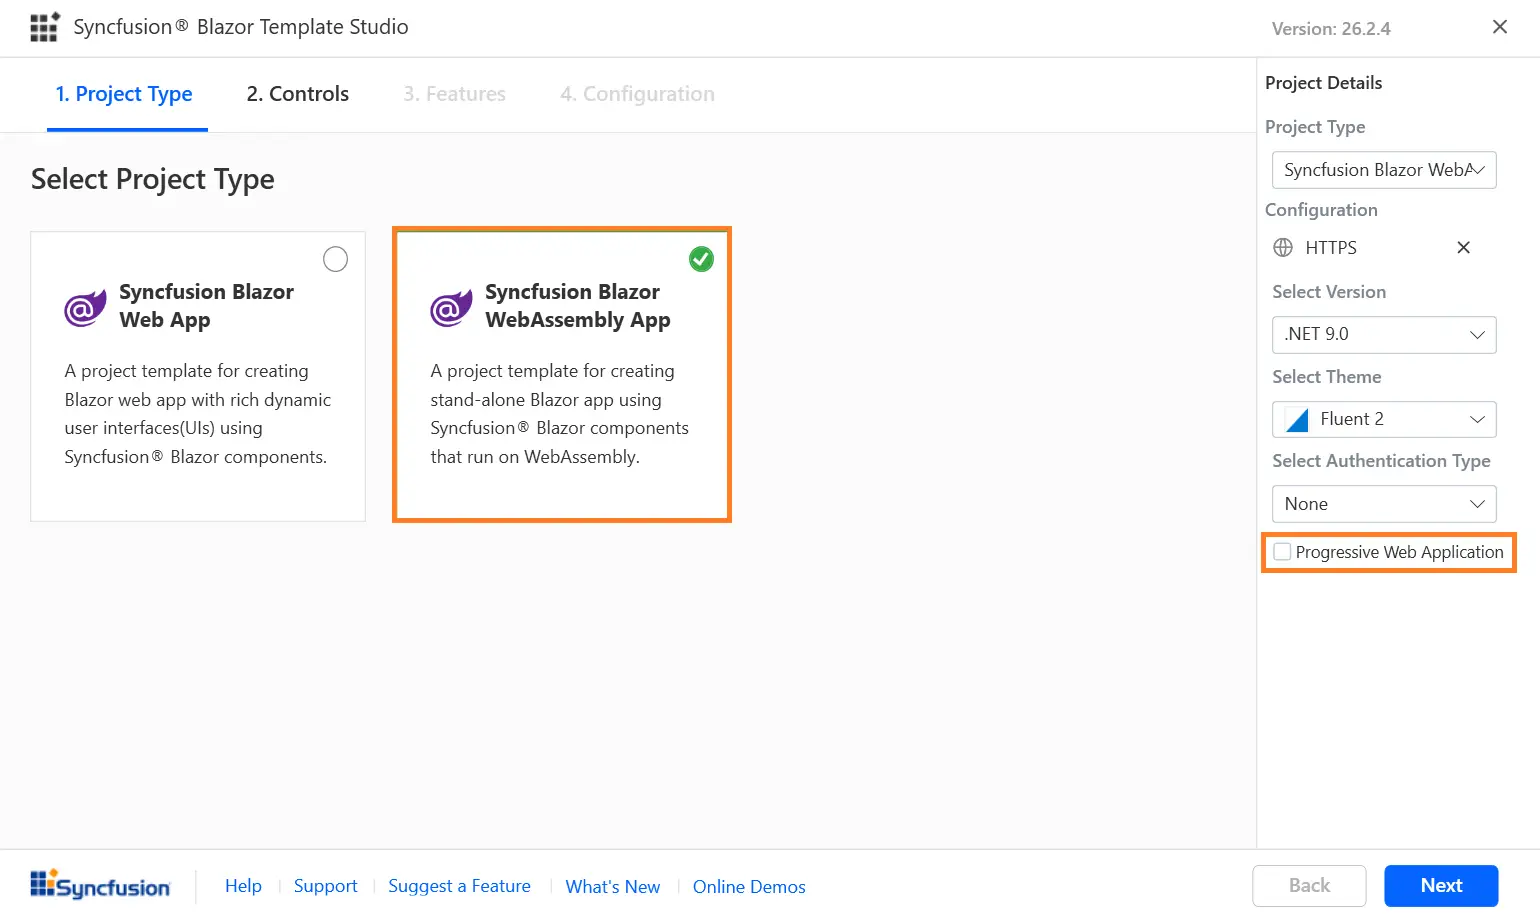Open the Select Authentication Type dropdown
Image resolution: width=1540 pixels, height=920 pixels.
pyautogui.click(x=1383, y=504)
